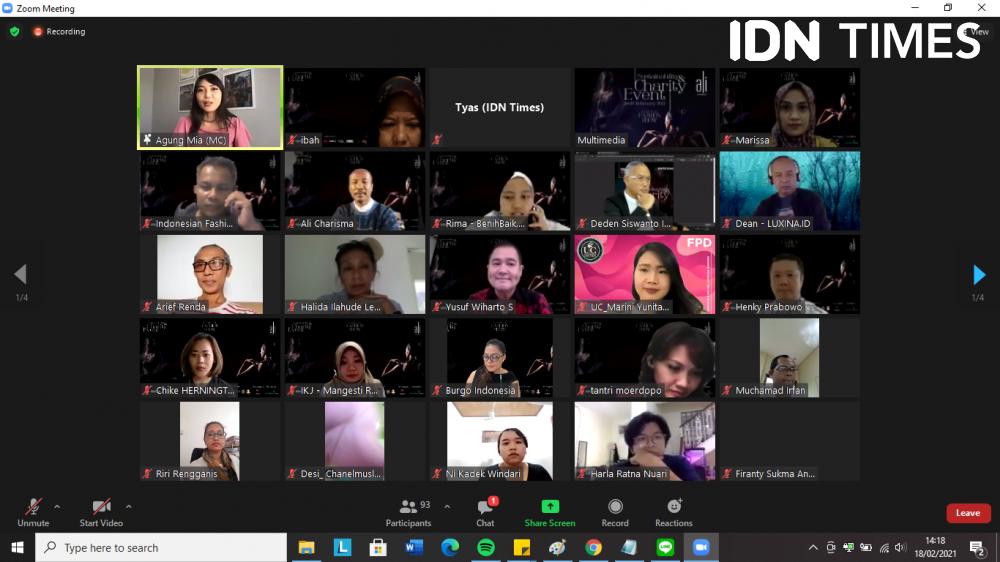Open the Reactions menu
Viewport: 1000px width, 562px height.
click(673, 513)
